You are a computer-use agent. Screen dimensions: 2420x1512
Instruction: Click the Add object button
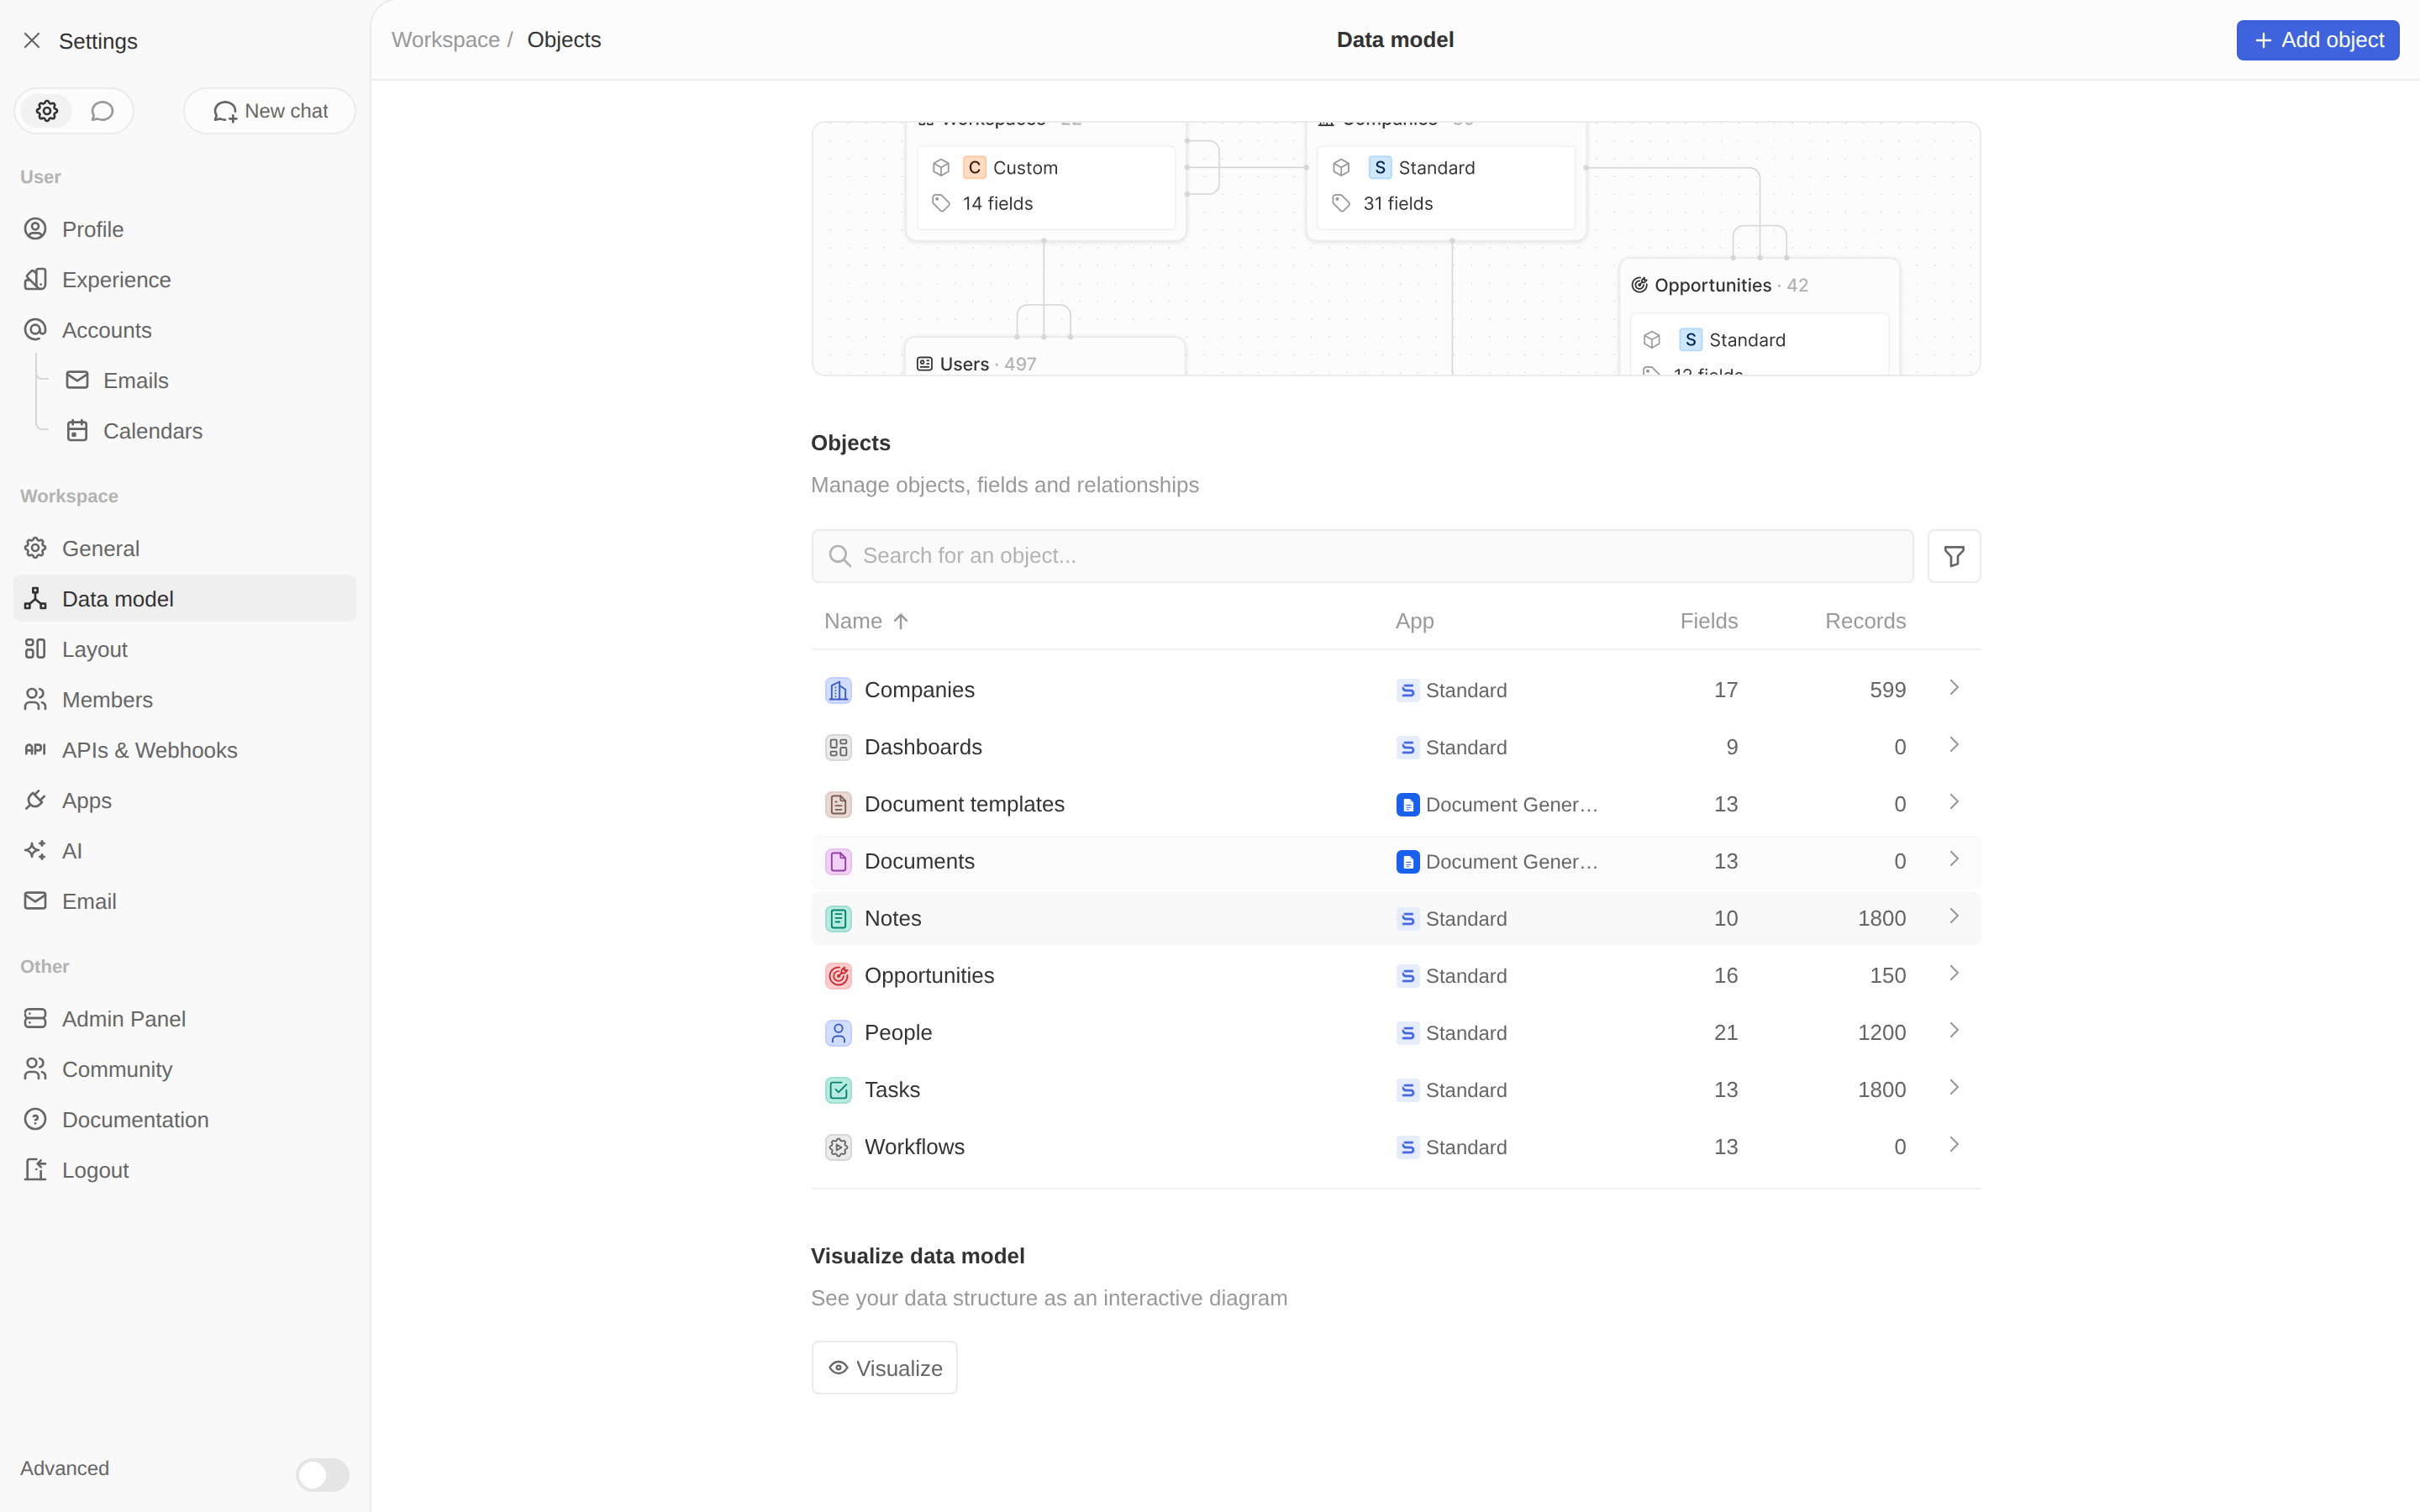(2317, 40)
